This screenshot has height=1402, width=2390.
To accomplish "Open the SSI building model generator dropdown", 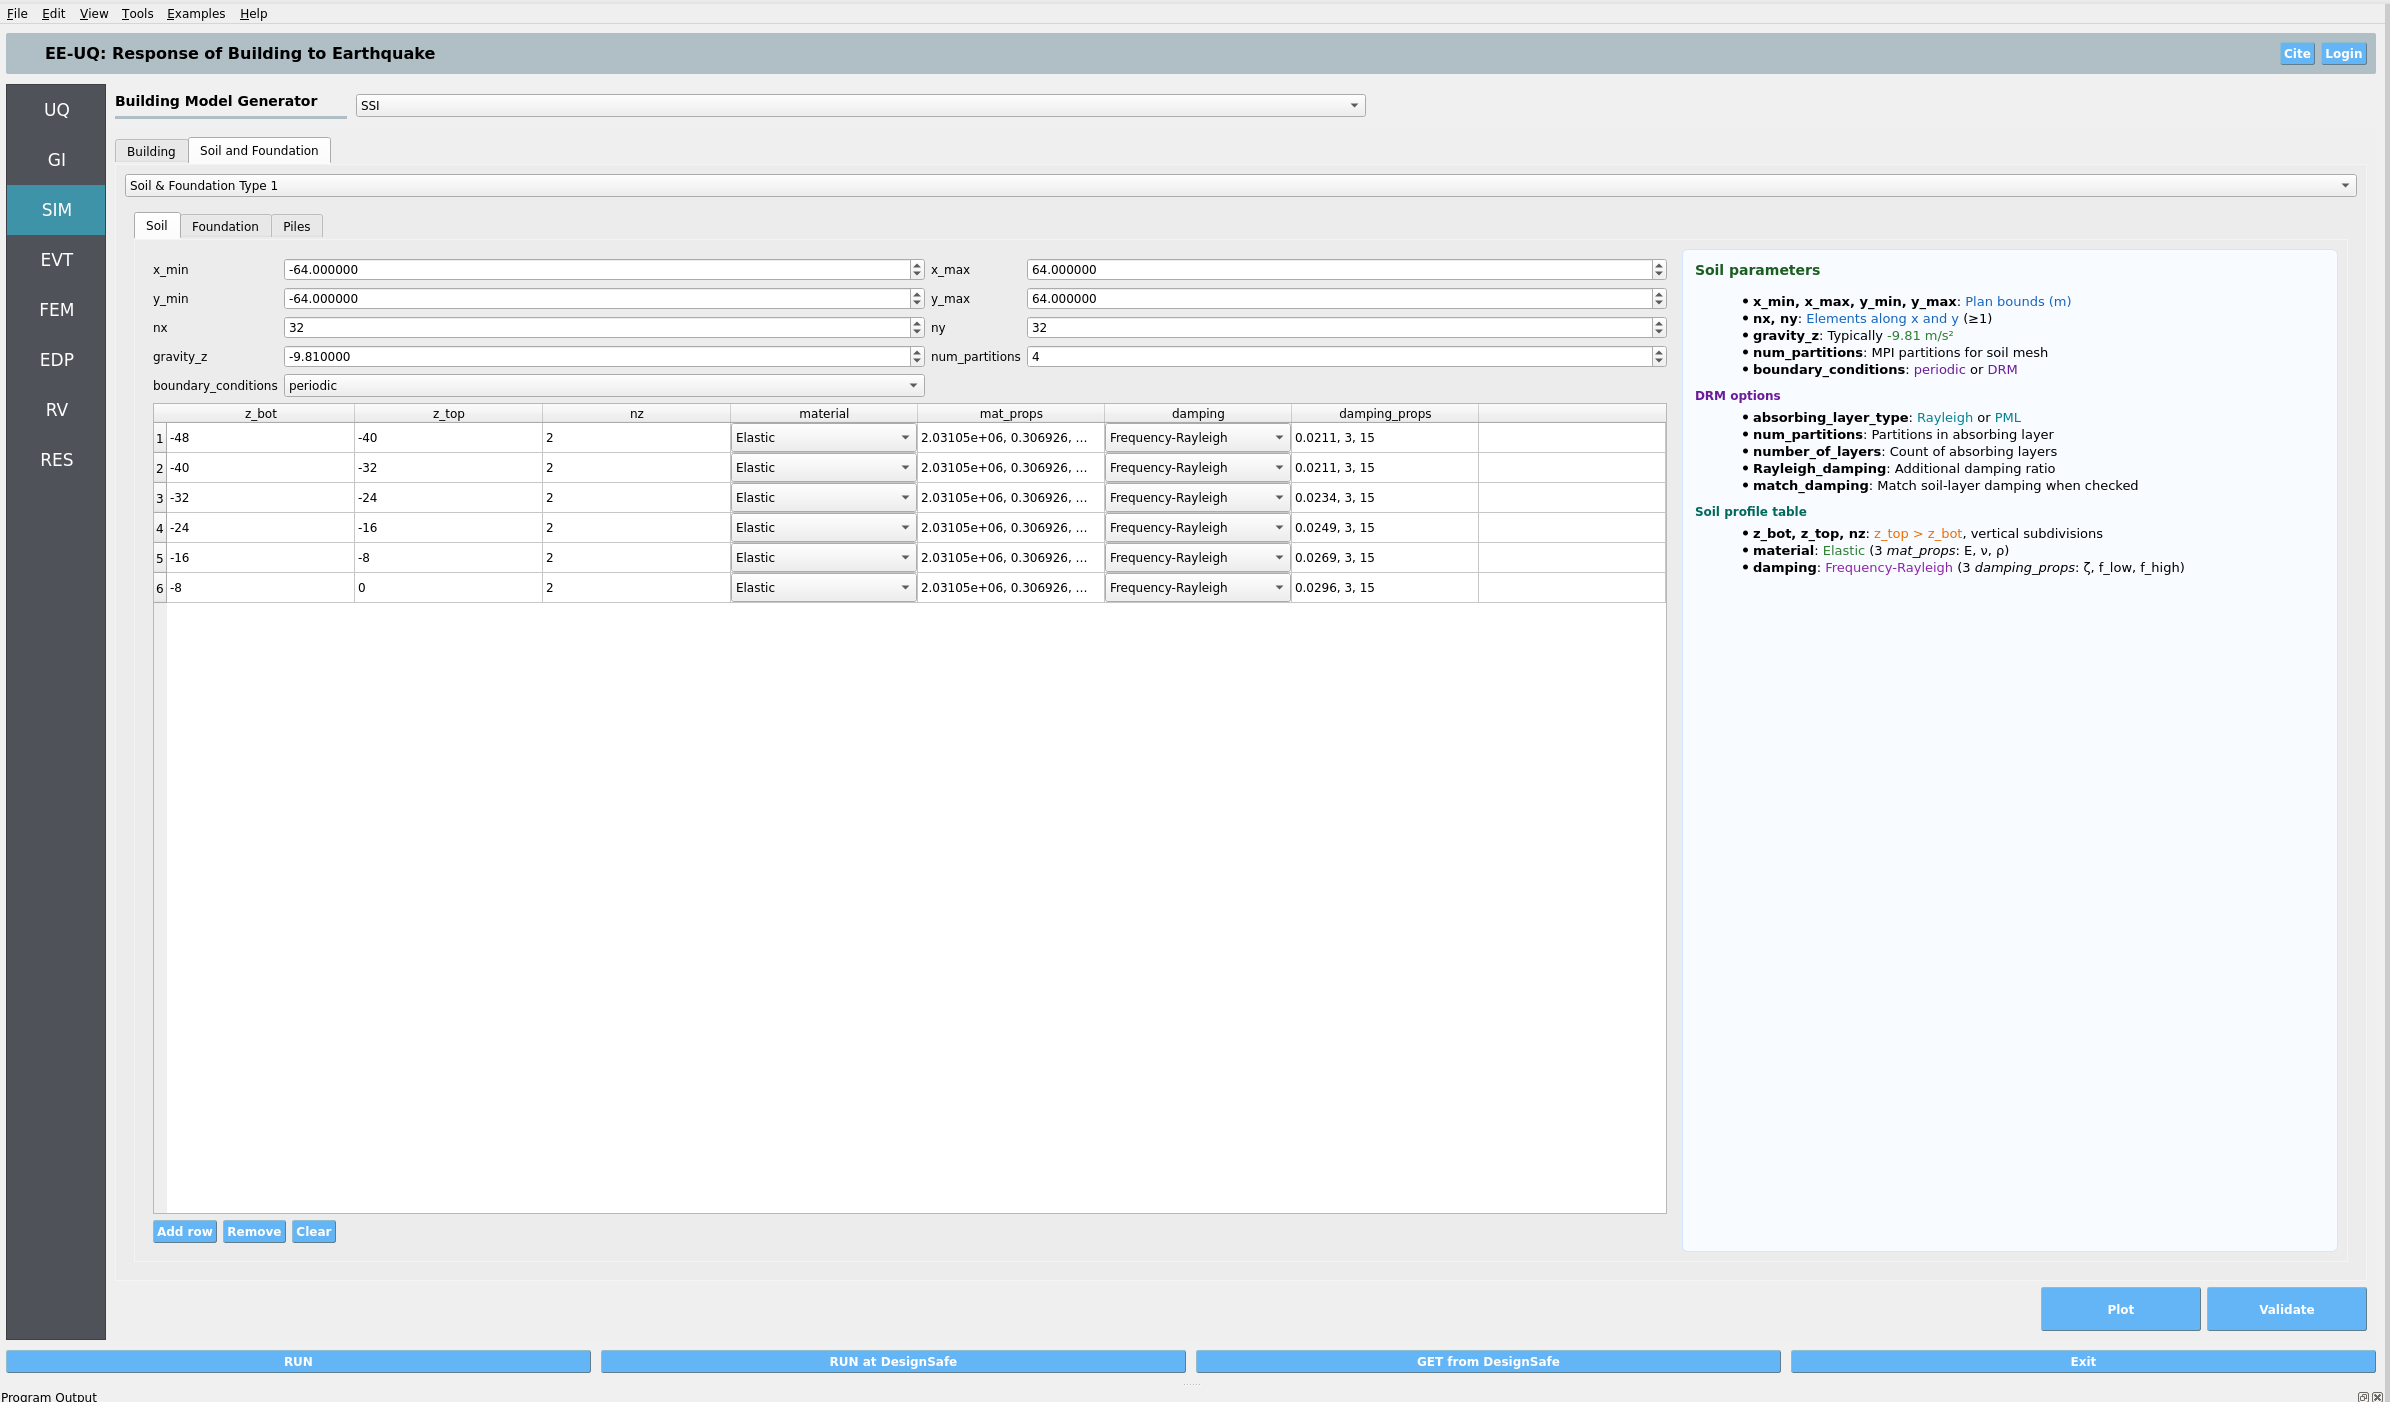I will click(x=860, y=106).
